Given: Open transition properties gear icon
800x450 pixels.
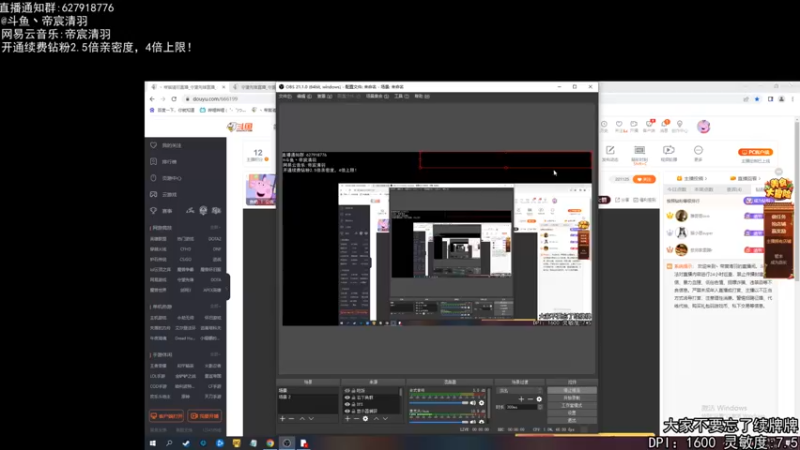Looking at the screenshot, I should click(539, 399).
